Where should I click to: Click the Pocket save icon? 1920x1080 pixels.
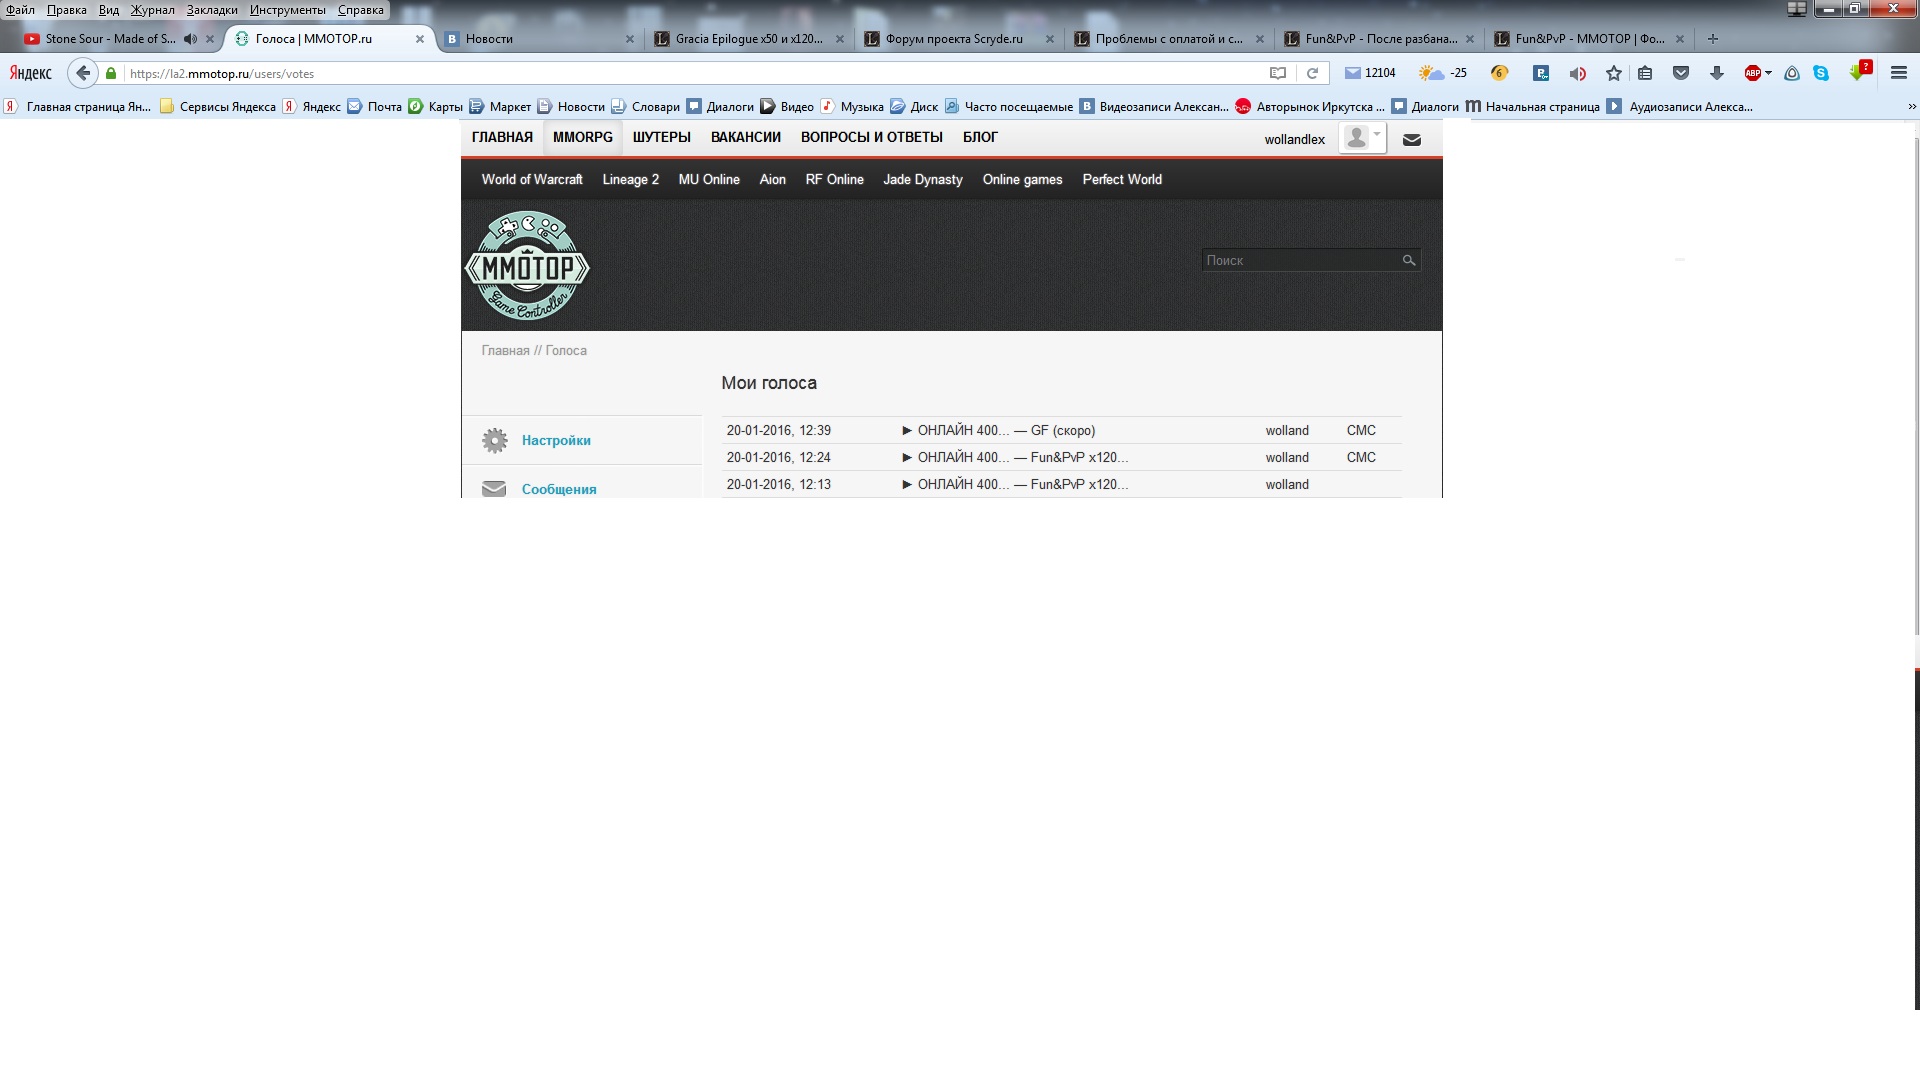click(x=1681, y=73)
